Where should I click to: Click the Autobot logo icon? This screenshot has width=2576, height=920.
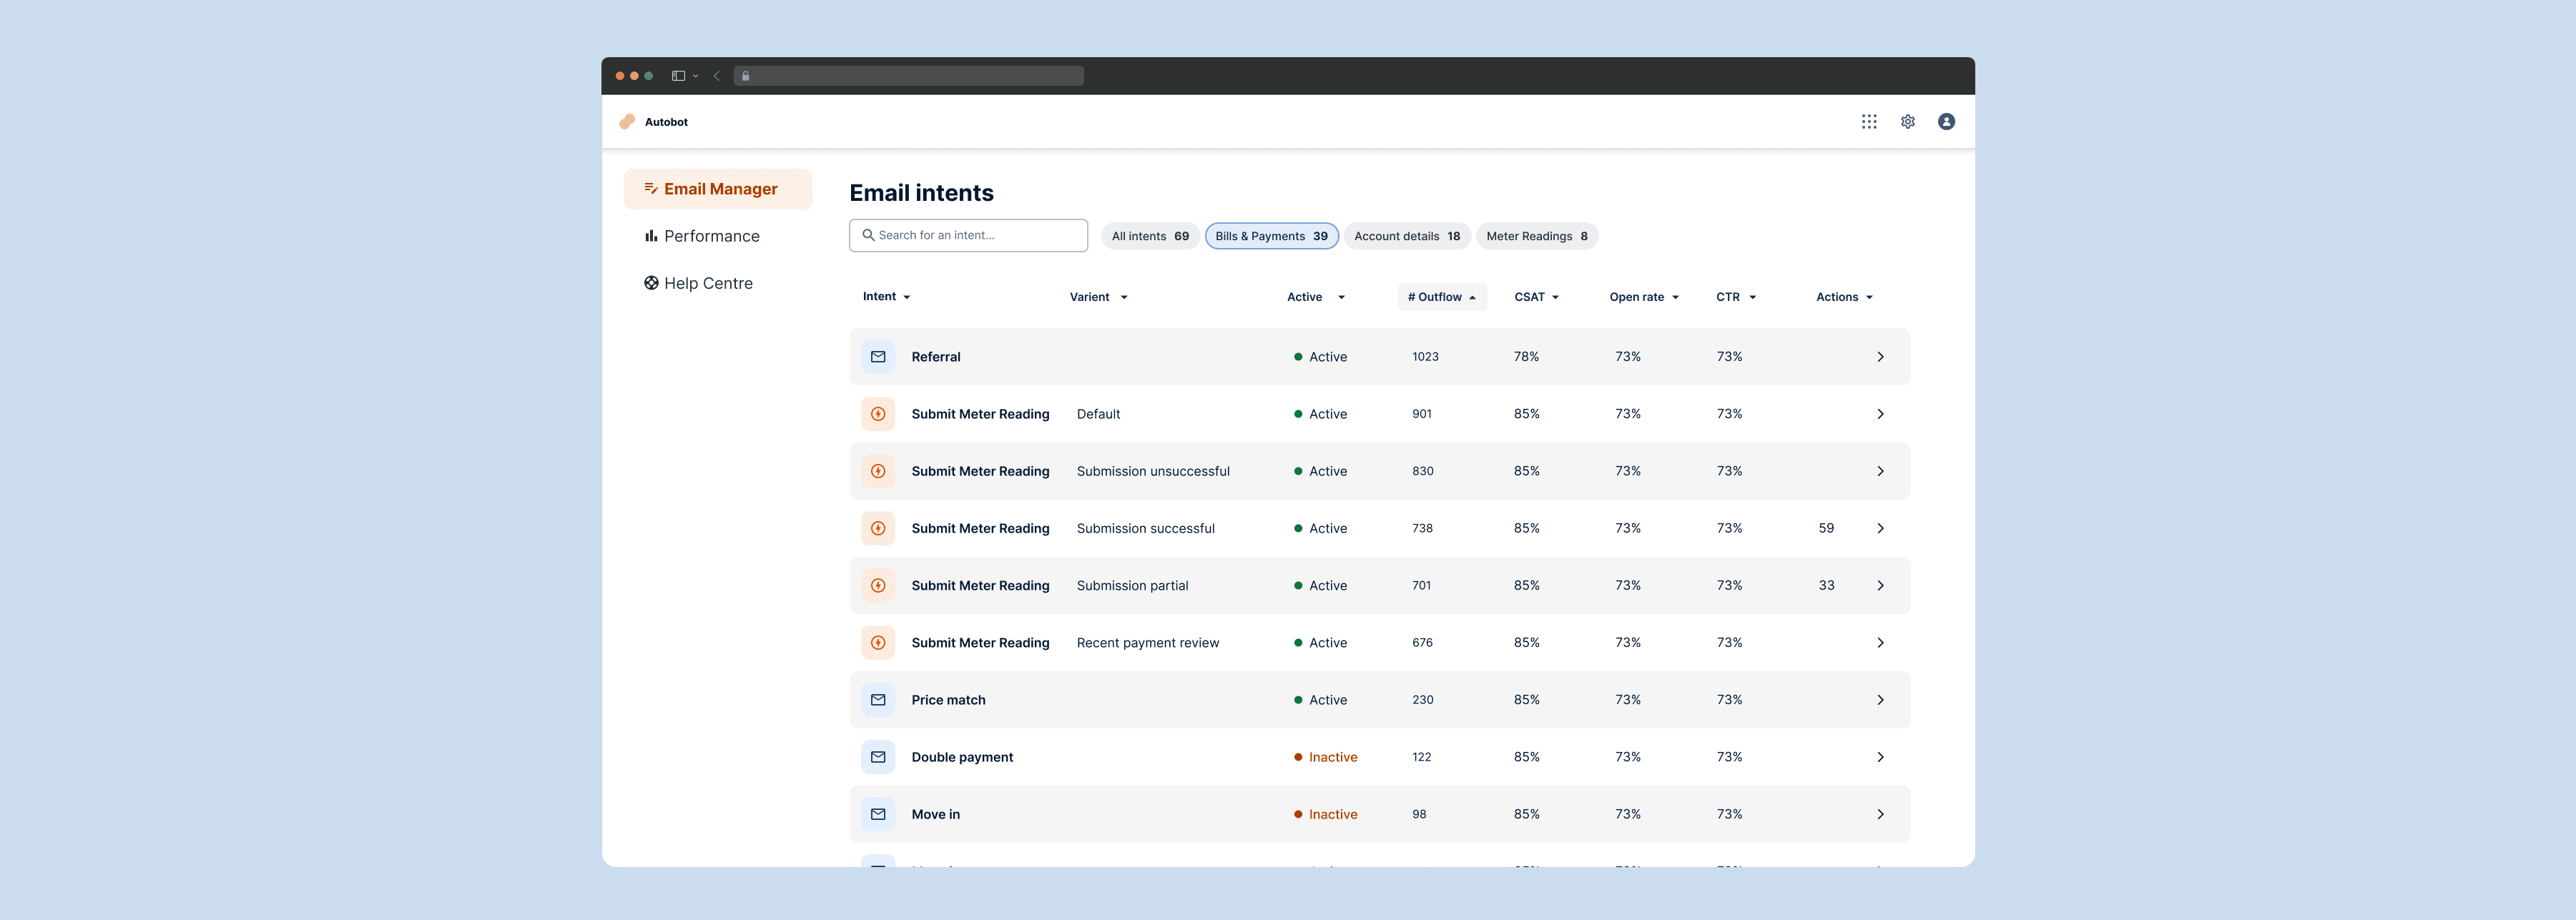pos(627,122)
